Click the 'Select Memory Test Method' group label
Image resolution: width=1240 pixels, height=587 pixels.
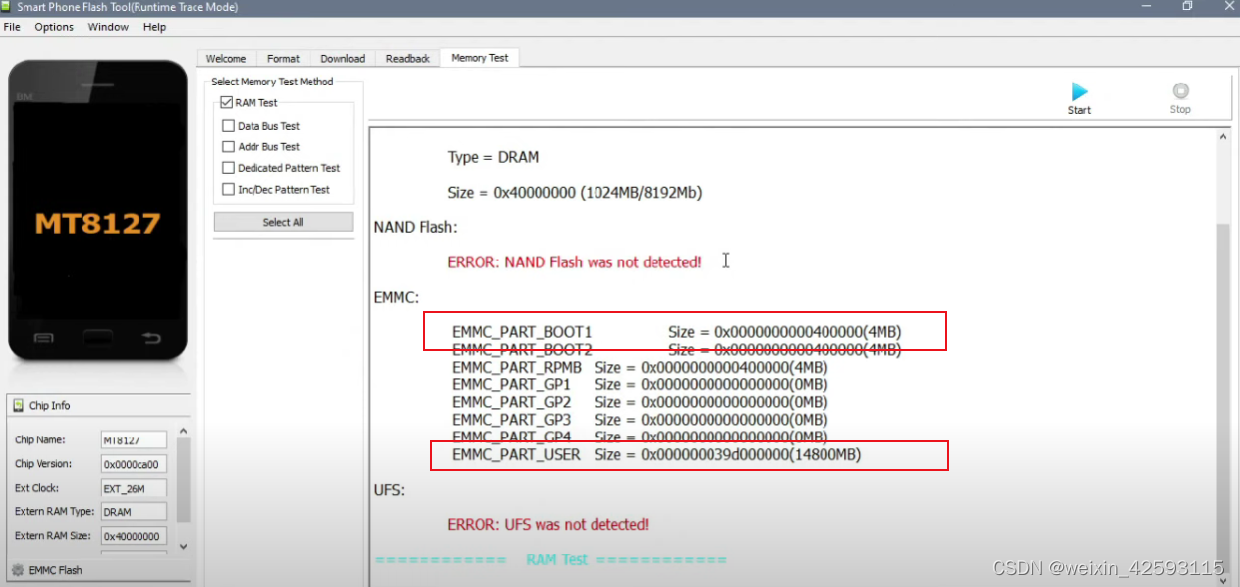pyautogui.click(x=272, y=82)
